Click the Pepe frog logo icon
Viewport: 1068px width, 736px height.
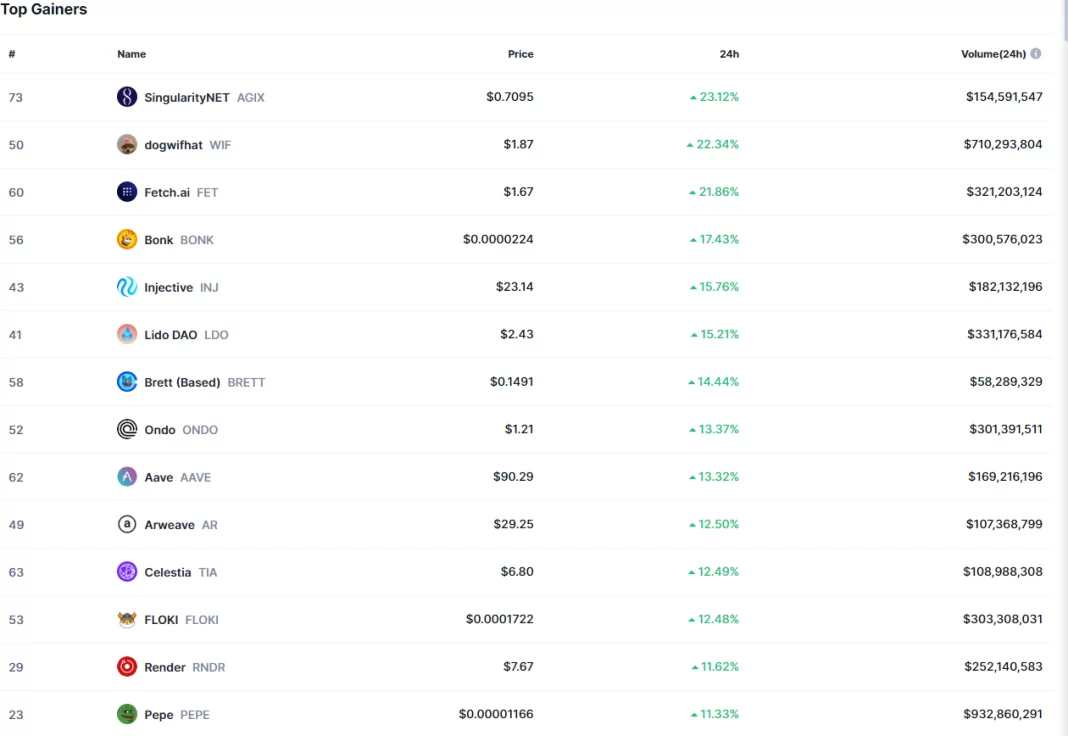pyautogui.click(x=127, y=714)
